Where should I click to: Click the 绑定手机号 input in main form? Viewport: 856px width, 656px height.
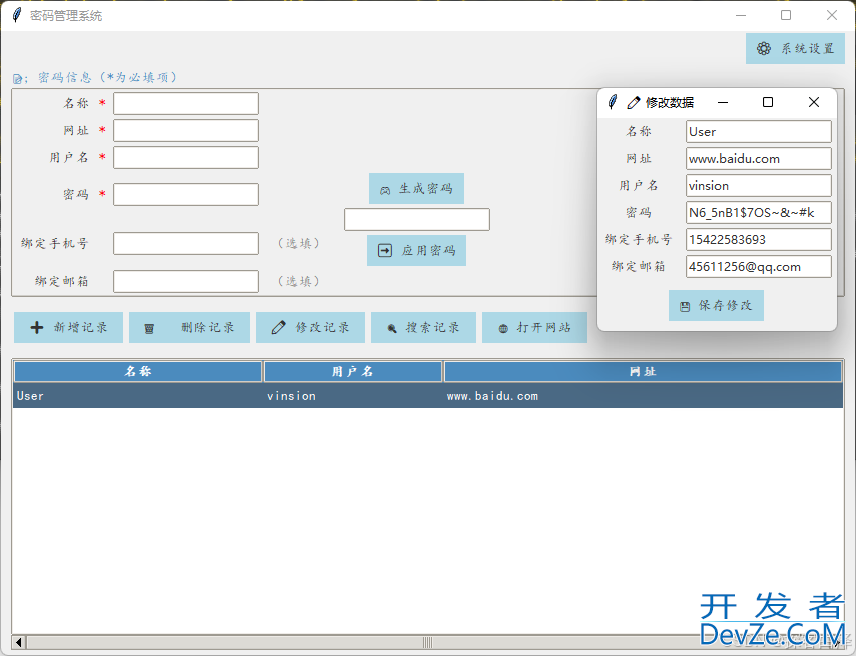186,243
